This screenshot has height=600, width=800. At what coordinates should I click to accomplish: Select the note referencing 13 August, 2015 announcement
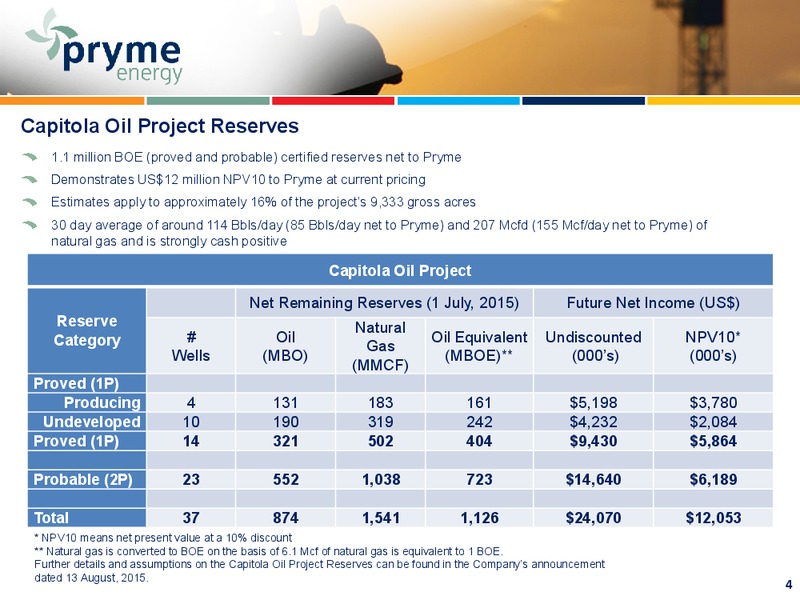tap(319, 571)
